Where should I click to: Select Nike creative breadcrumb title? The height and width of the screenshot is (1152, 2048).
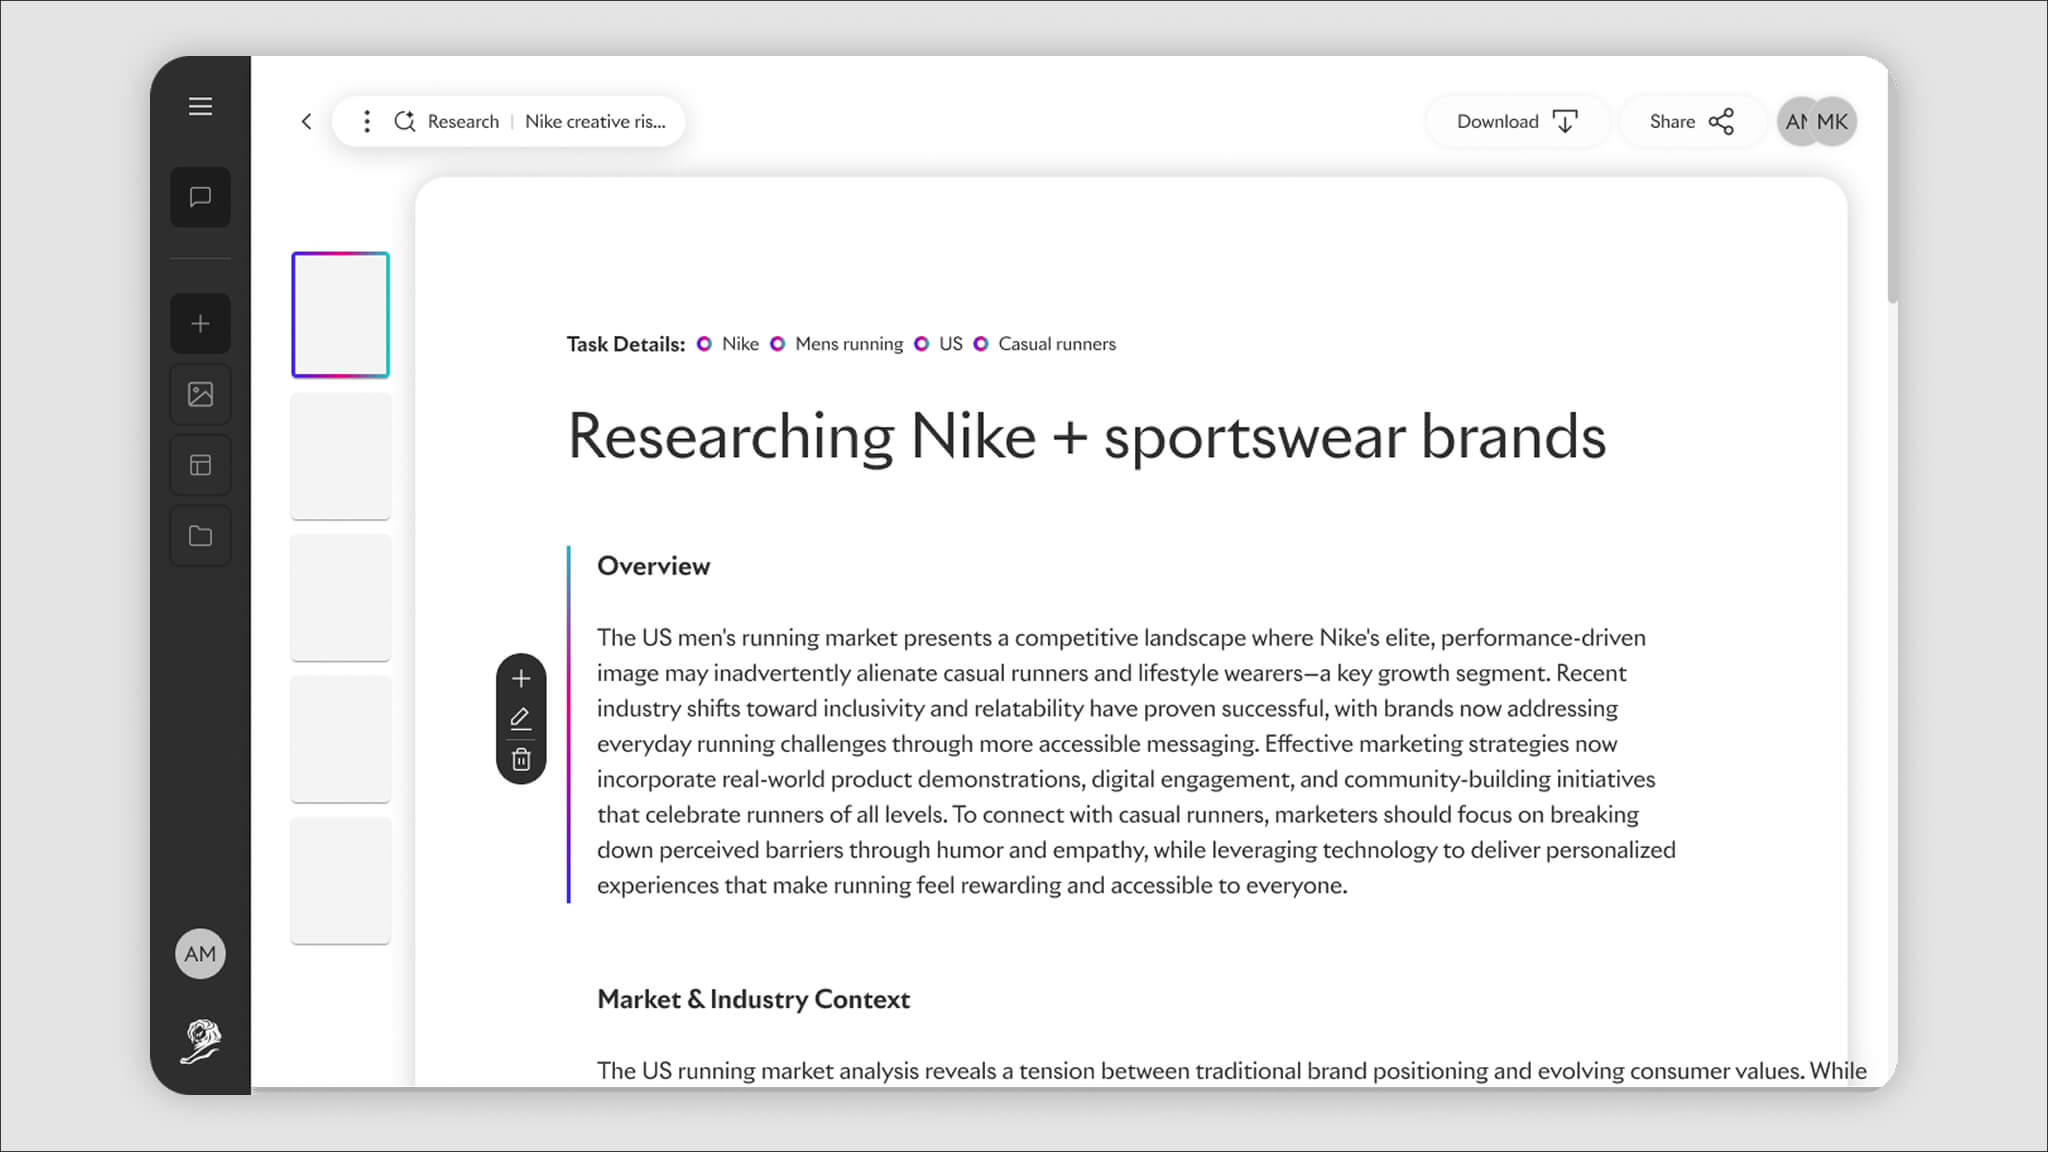coord(595,121)
